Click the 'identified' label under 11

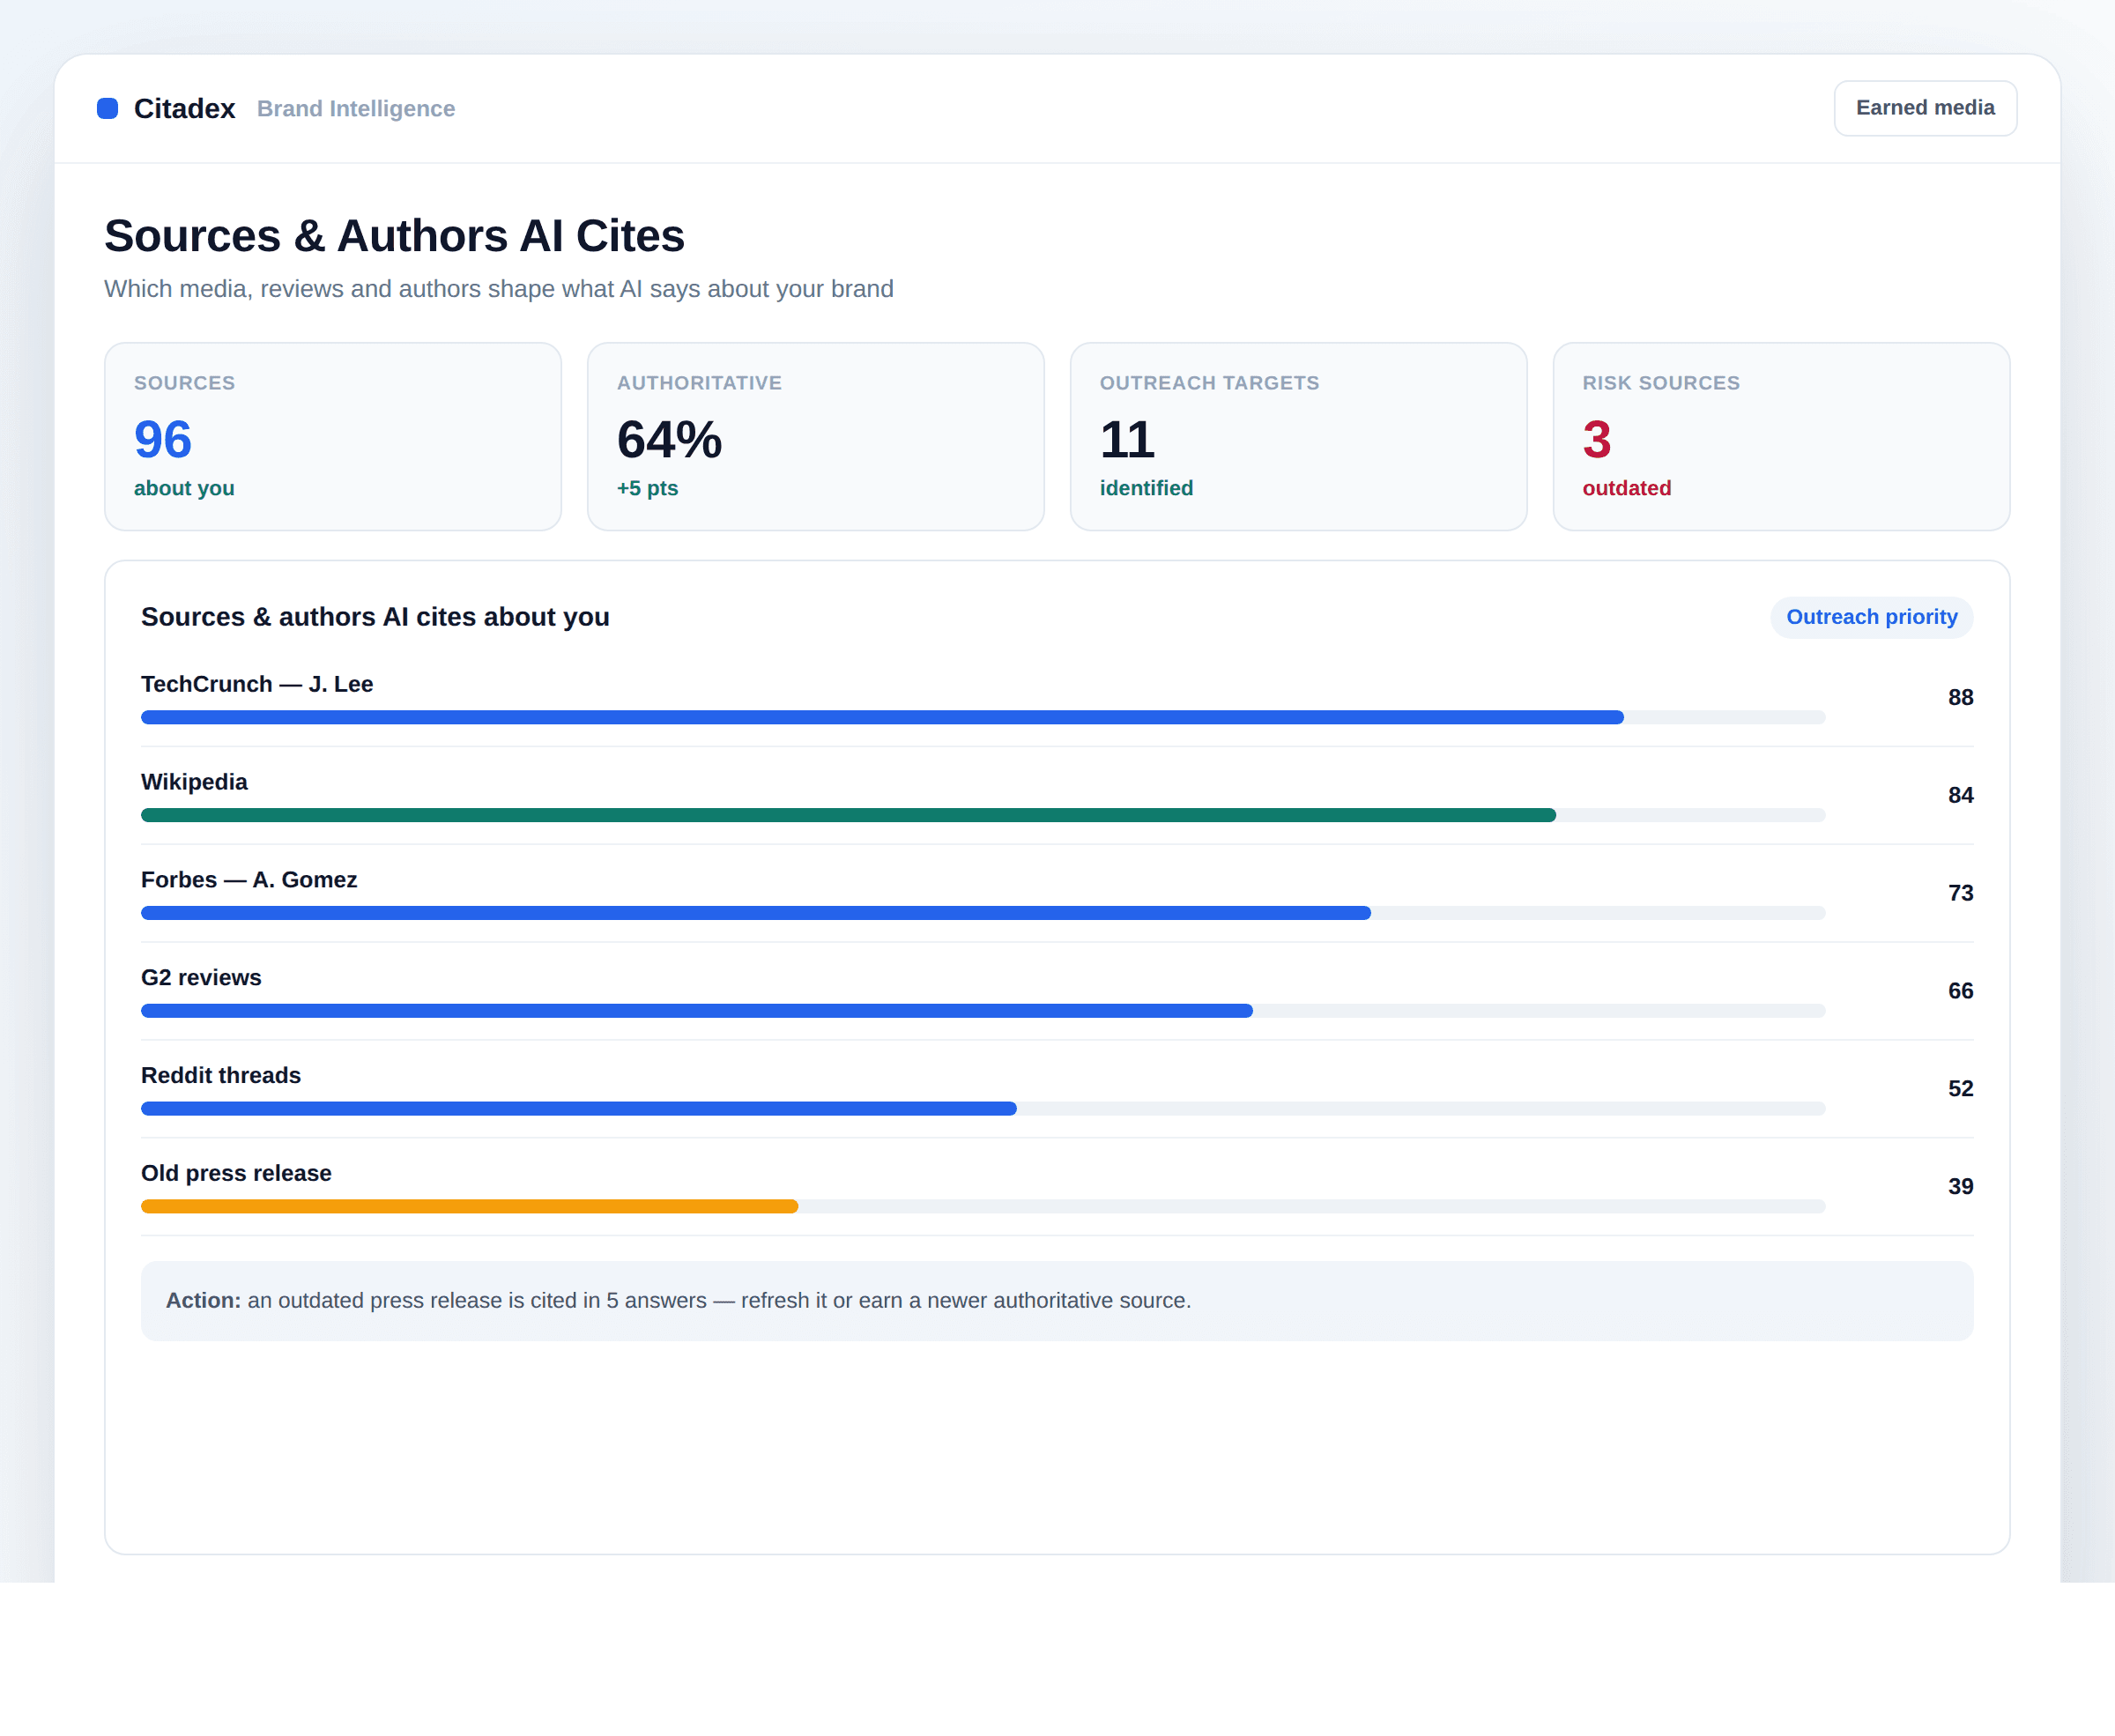(1146, 488)
